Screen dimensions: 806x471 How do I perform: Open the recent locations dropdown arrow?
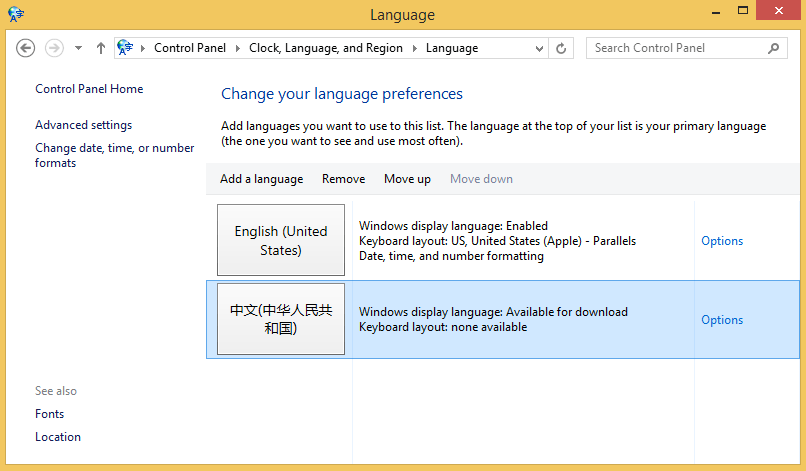[78, 48]
